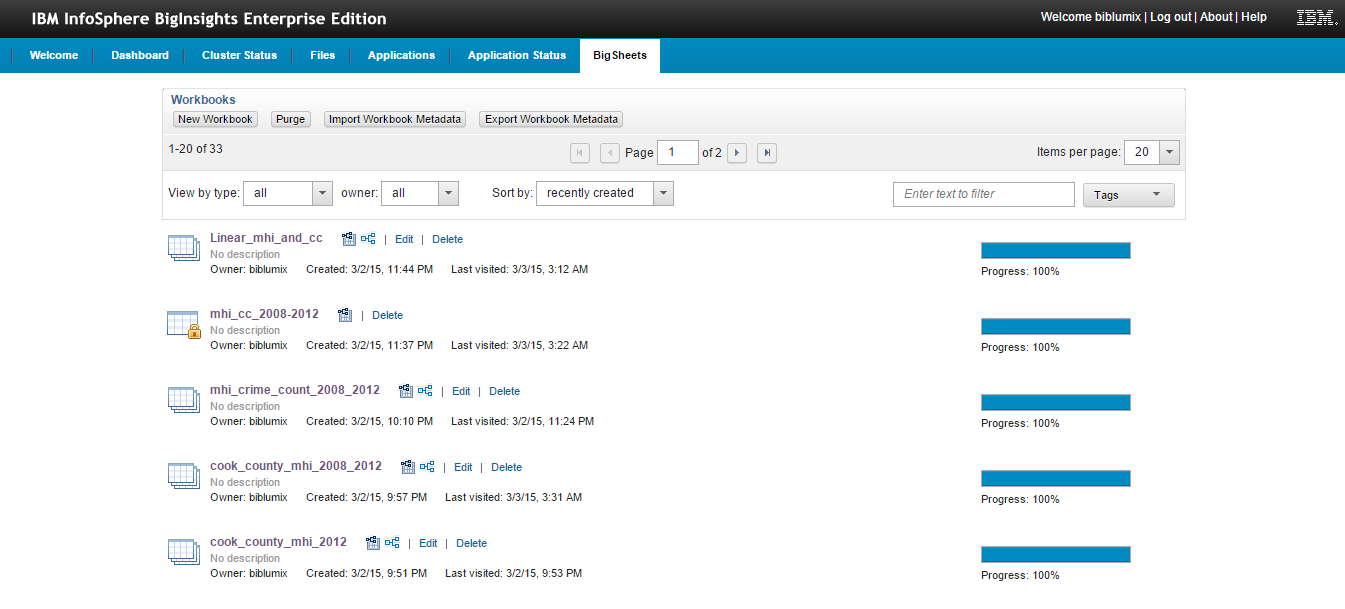Delete the Linear_mhi_and_cc workbook

tap(447, 239)
